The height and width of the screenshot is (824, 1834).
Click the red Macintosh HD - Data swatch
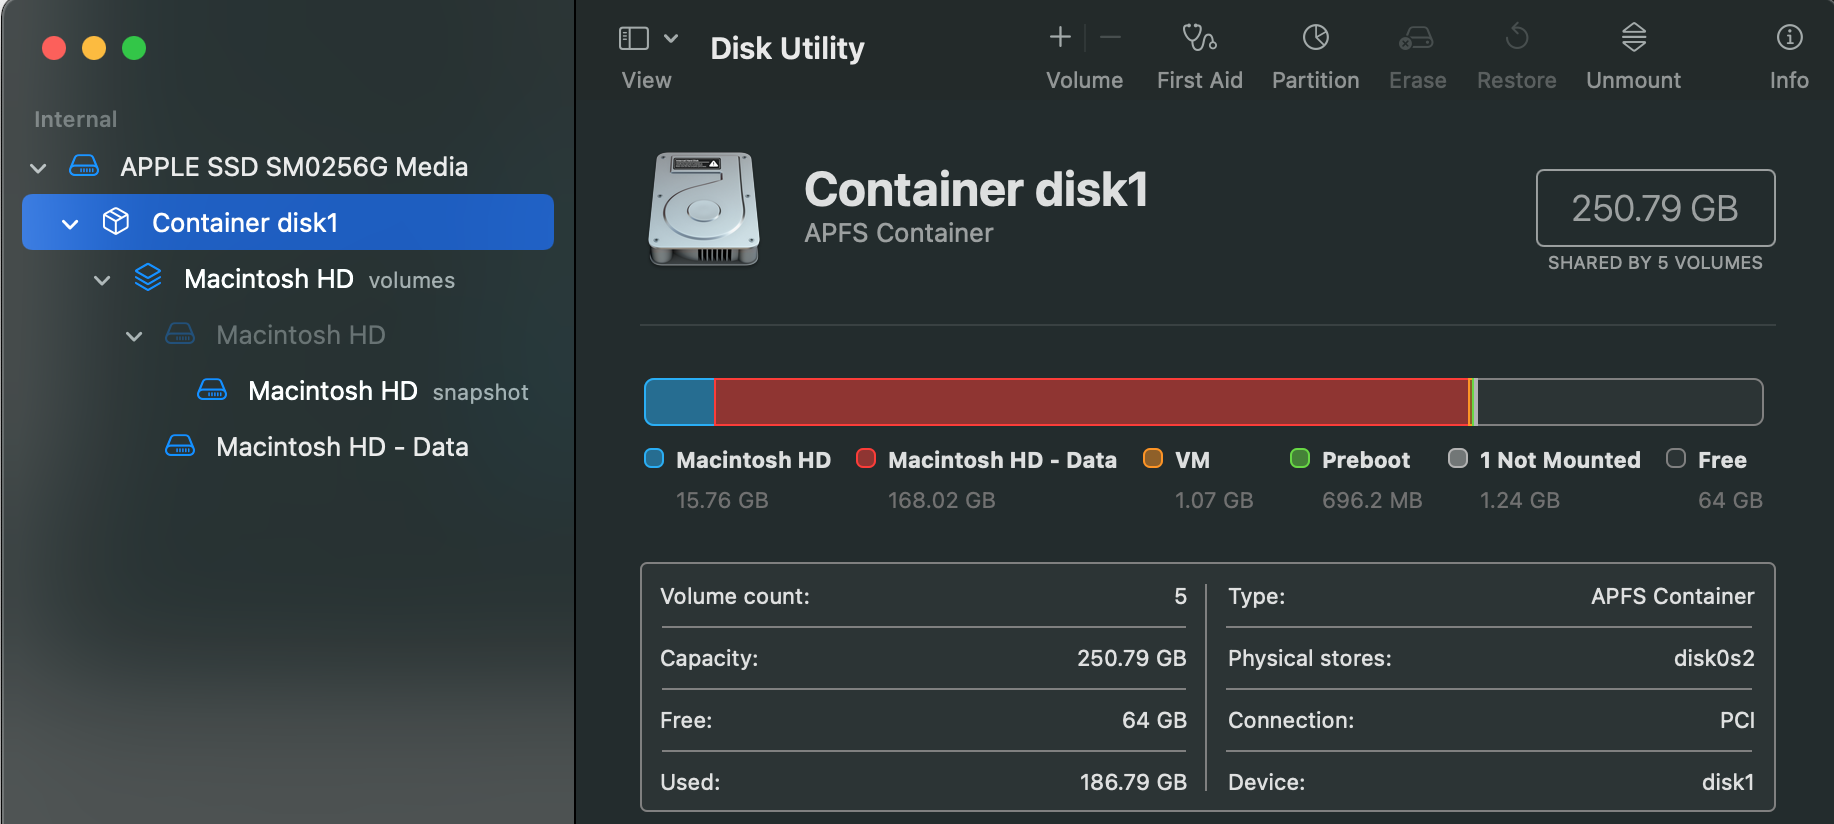coord(866,459)
